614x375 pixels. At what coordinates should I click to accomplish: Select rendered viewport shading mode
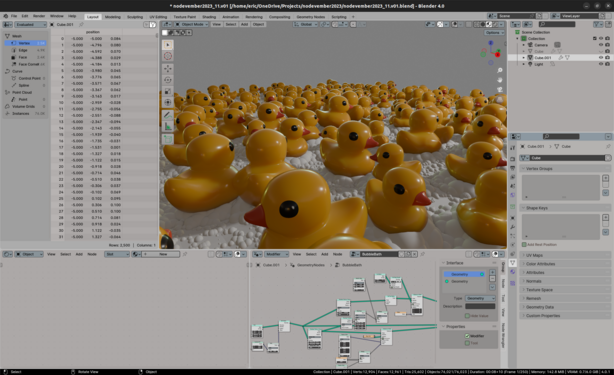(x=495, y=24)
